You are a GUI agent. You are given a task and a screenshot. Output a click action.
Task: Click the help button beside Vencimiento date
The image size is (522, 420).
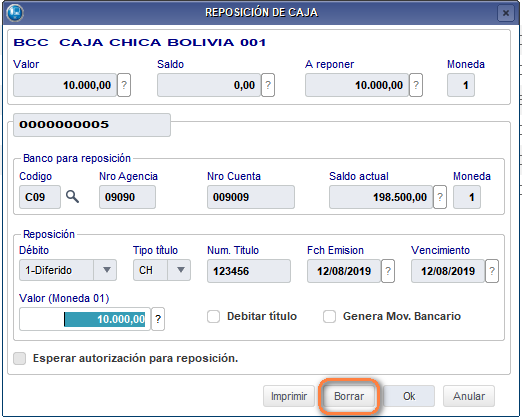[492, 271]
